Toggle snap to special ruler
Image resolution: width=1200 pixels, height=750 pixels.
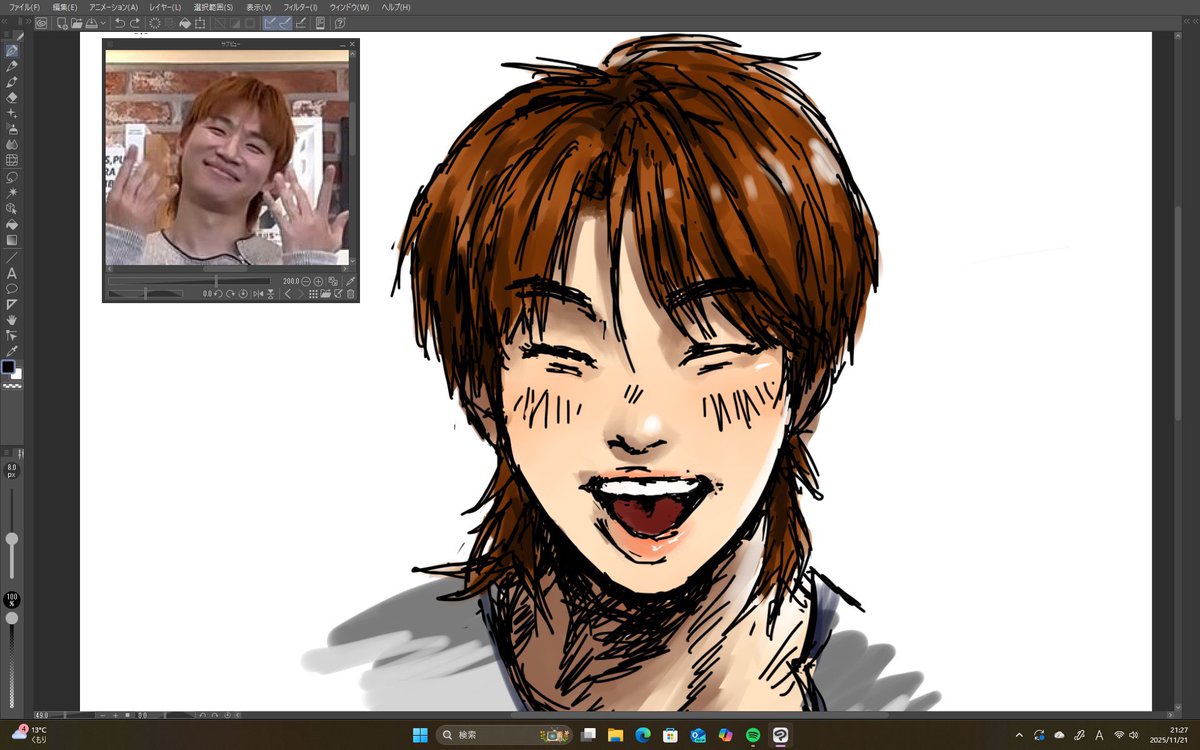pyautogui.click(x=285, y=23)
